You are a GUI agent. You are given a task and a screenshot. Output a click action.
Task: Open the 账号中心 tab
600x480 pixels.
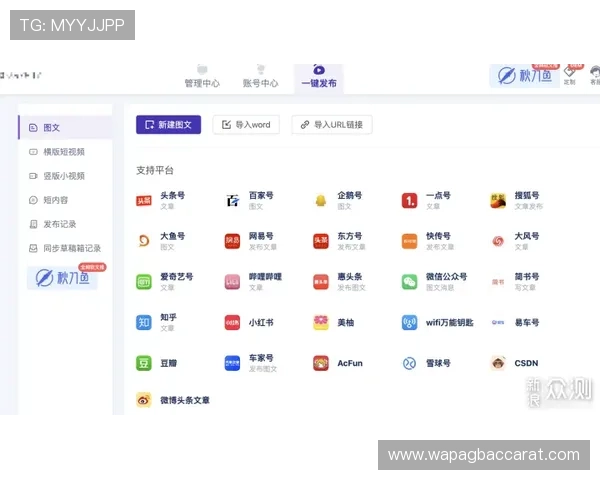coord(261,77)
